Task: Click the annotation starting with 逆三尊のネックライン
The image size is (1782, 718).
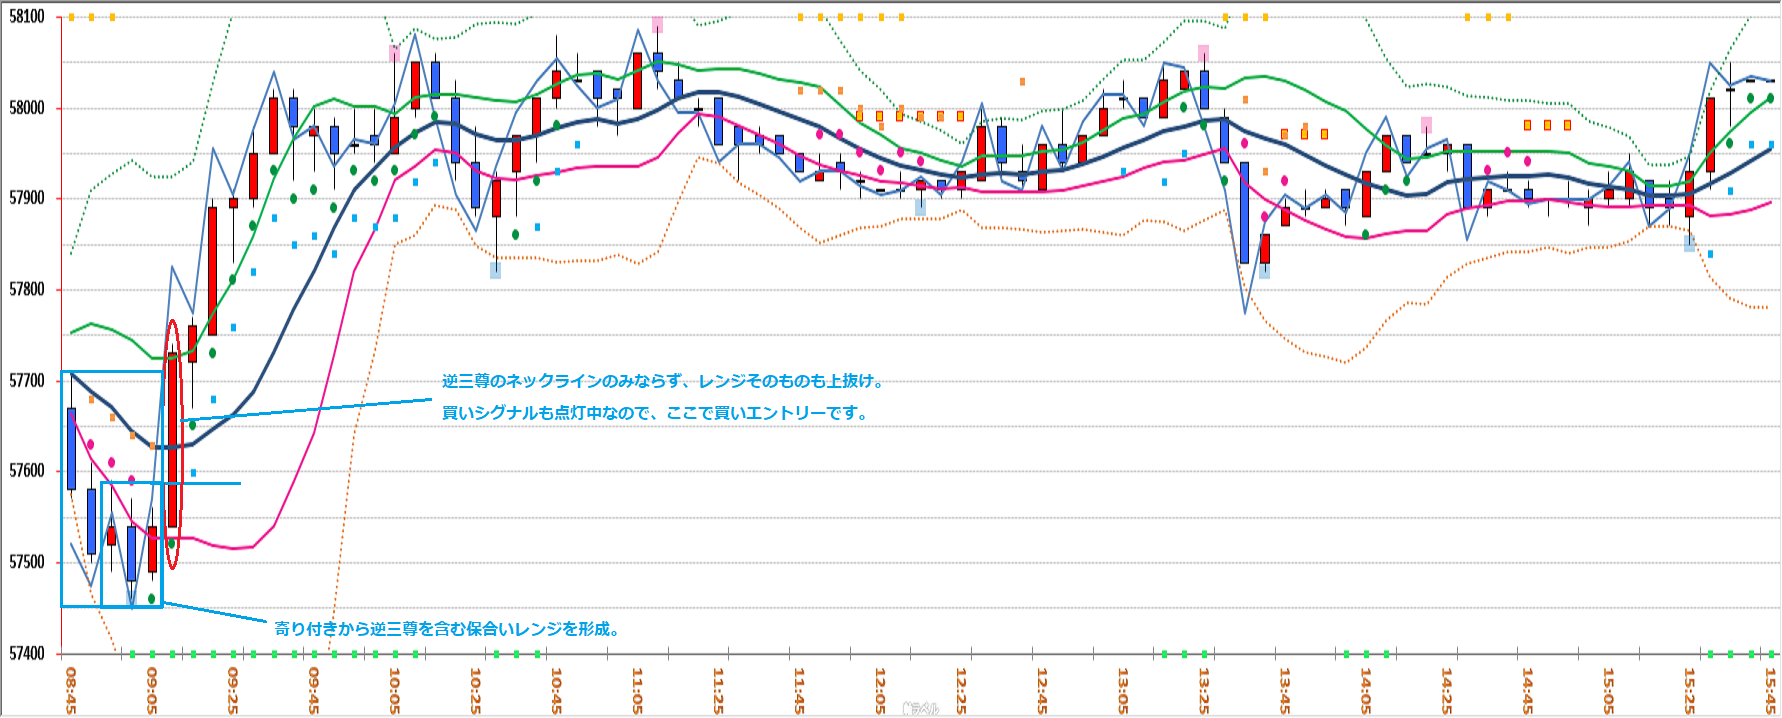Action: tap(663, 381)
